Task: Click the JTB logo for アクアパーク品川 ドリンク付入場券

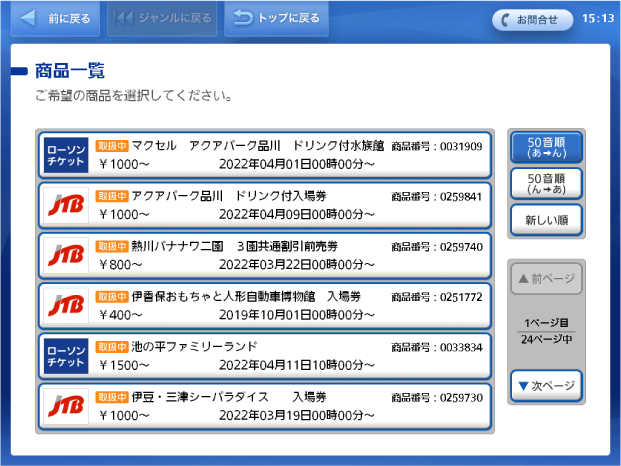Action: [x=66, y=205]
